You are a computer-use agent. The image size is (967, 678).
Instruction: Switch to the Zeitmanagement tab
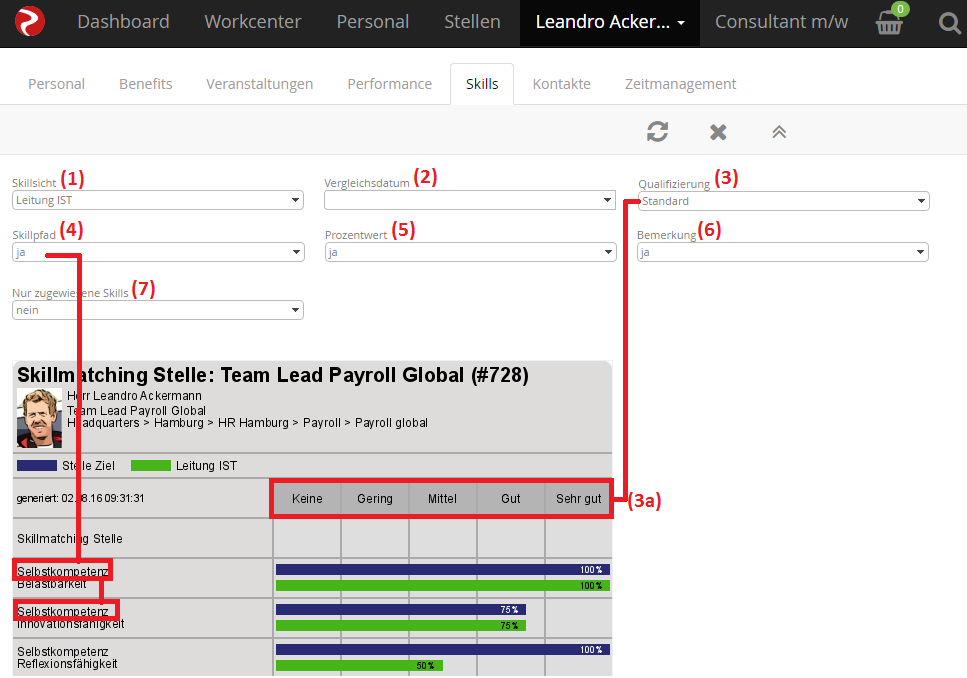(x=681, y=84)
